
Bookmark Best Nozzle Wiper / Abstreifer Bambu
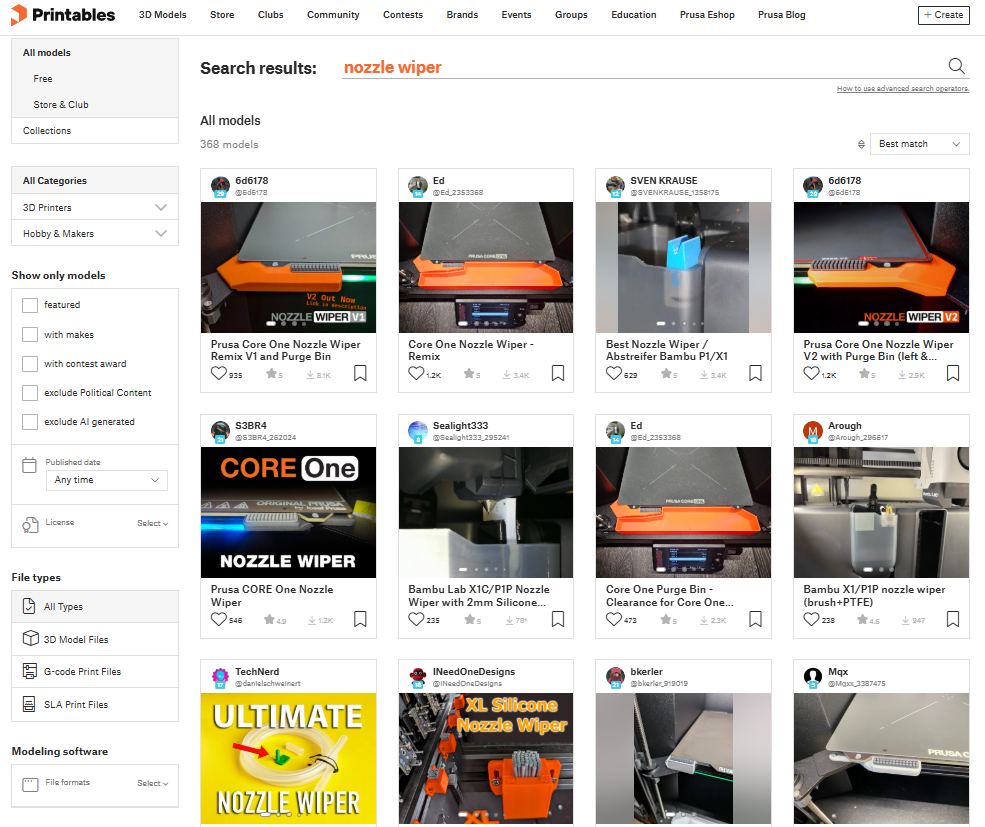click(x=755, y=373)
